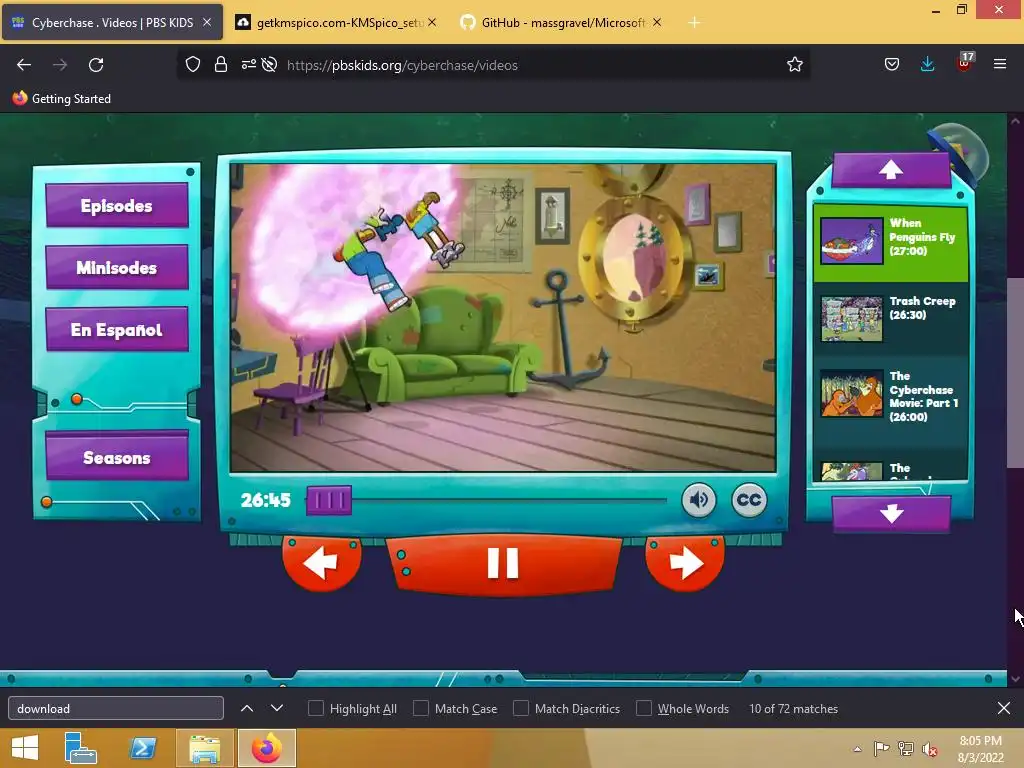Image resolution: width=1024 pixels, height=768 pixels.
Task: Open the Episodes category
Action: coord(117,206)
